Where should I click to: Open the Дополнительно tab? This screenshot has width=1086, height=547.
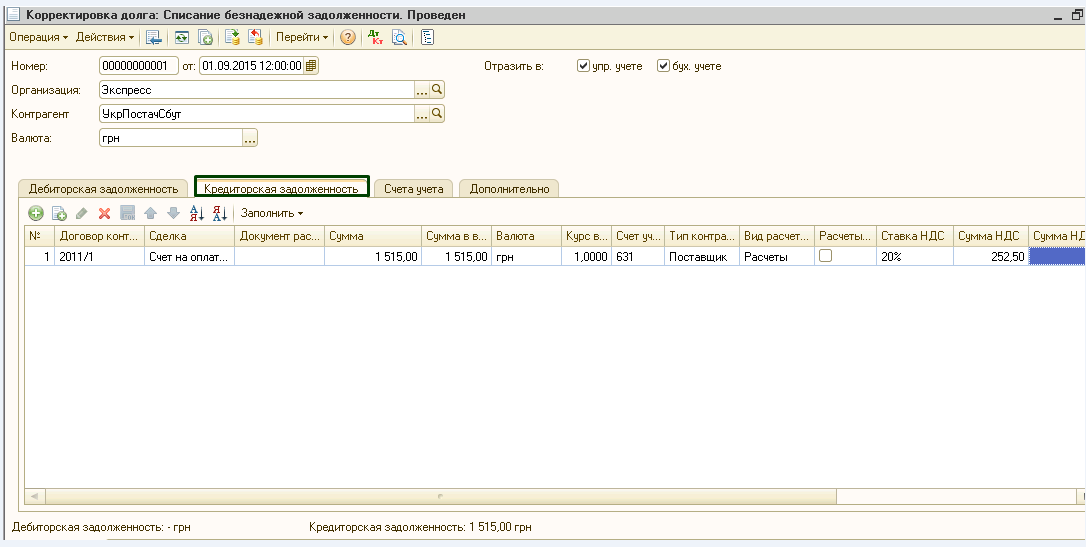(x=509, y=189)
